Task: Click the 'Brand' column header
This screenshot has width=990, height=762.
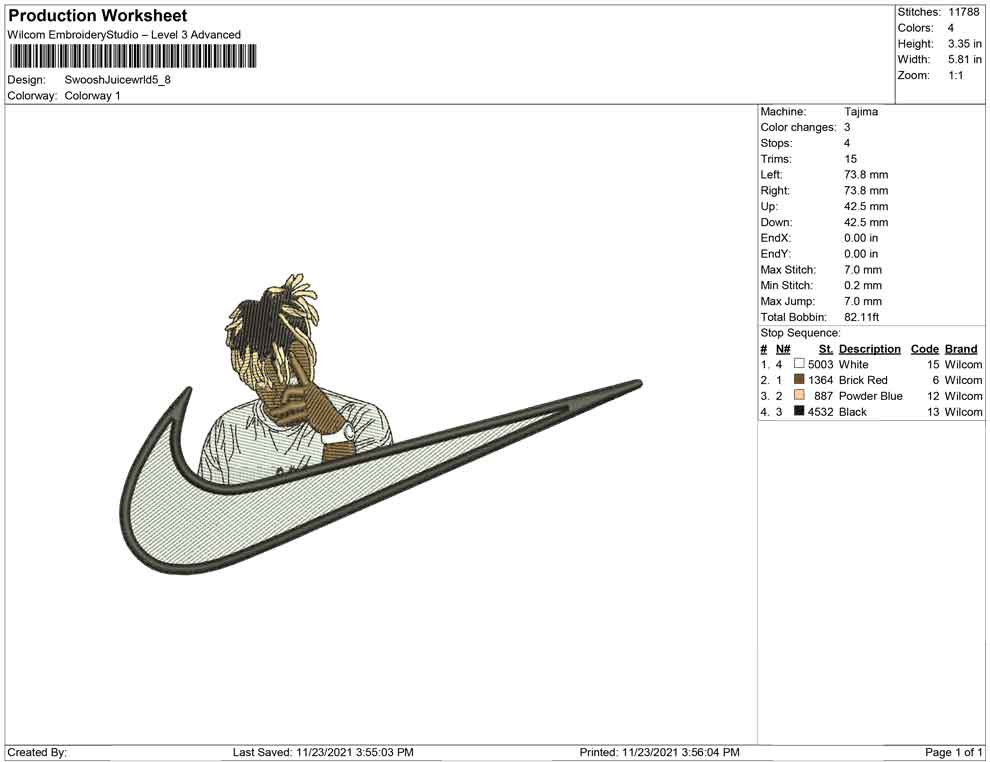Action: click(961, 348)
